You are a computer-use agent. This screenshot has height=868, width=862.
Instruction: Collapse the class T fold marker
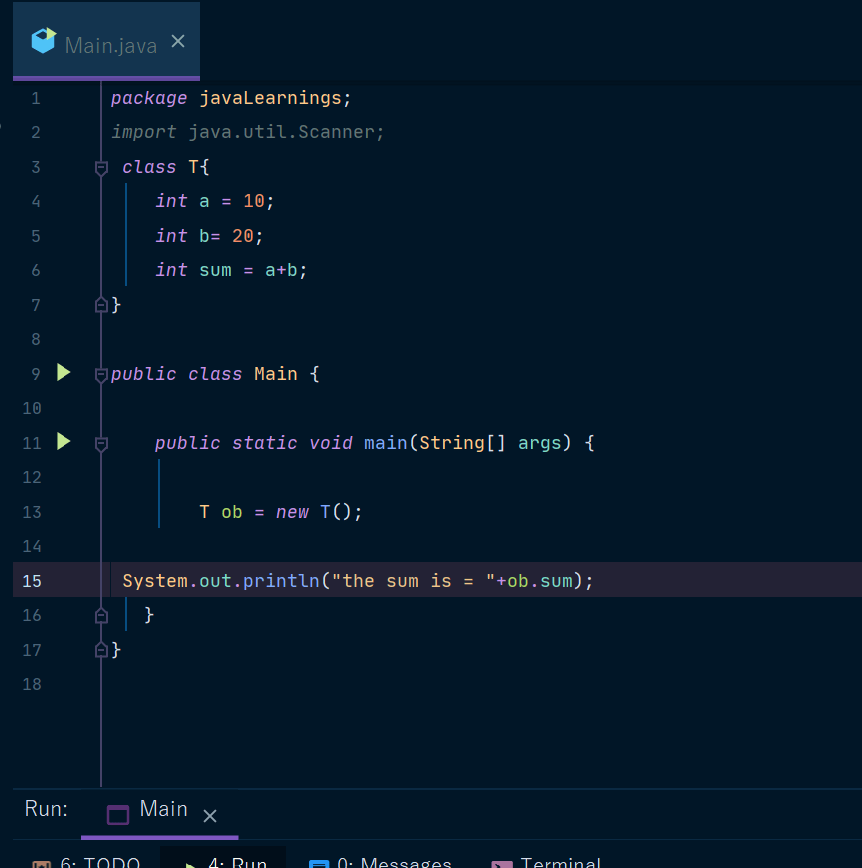pos(101,168)
